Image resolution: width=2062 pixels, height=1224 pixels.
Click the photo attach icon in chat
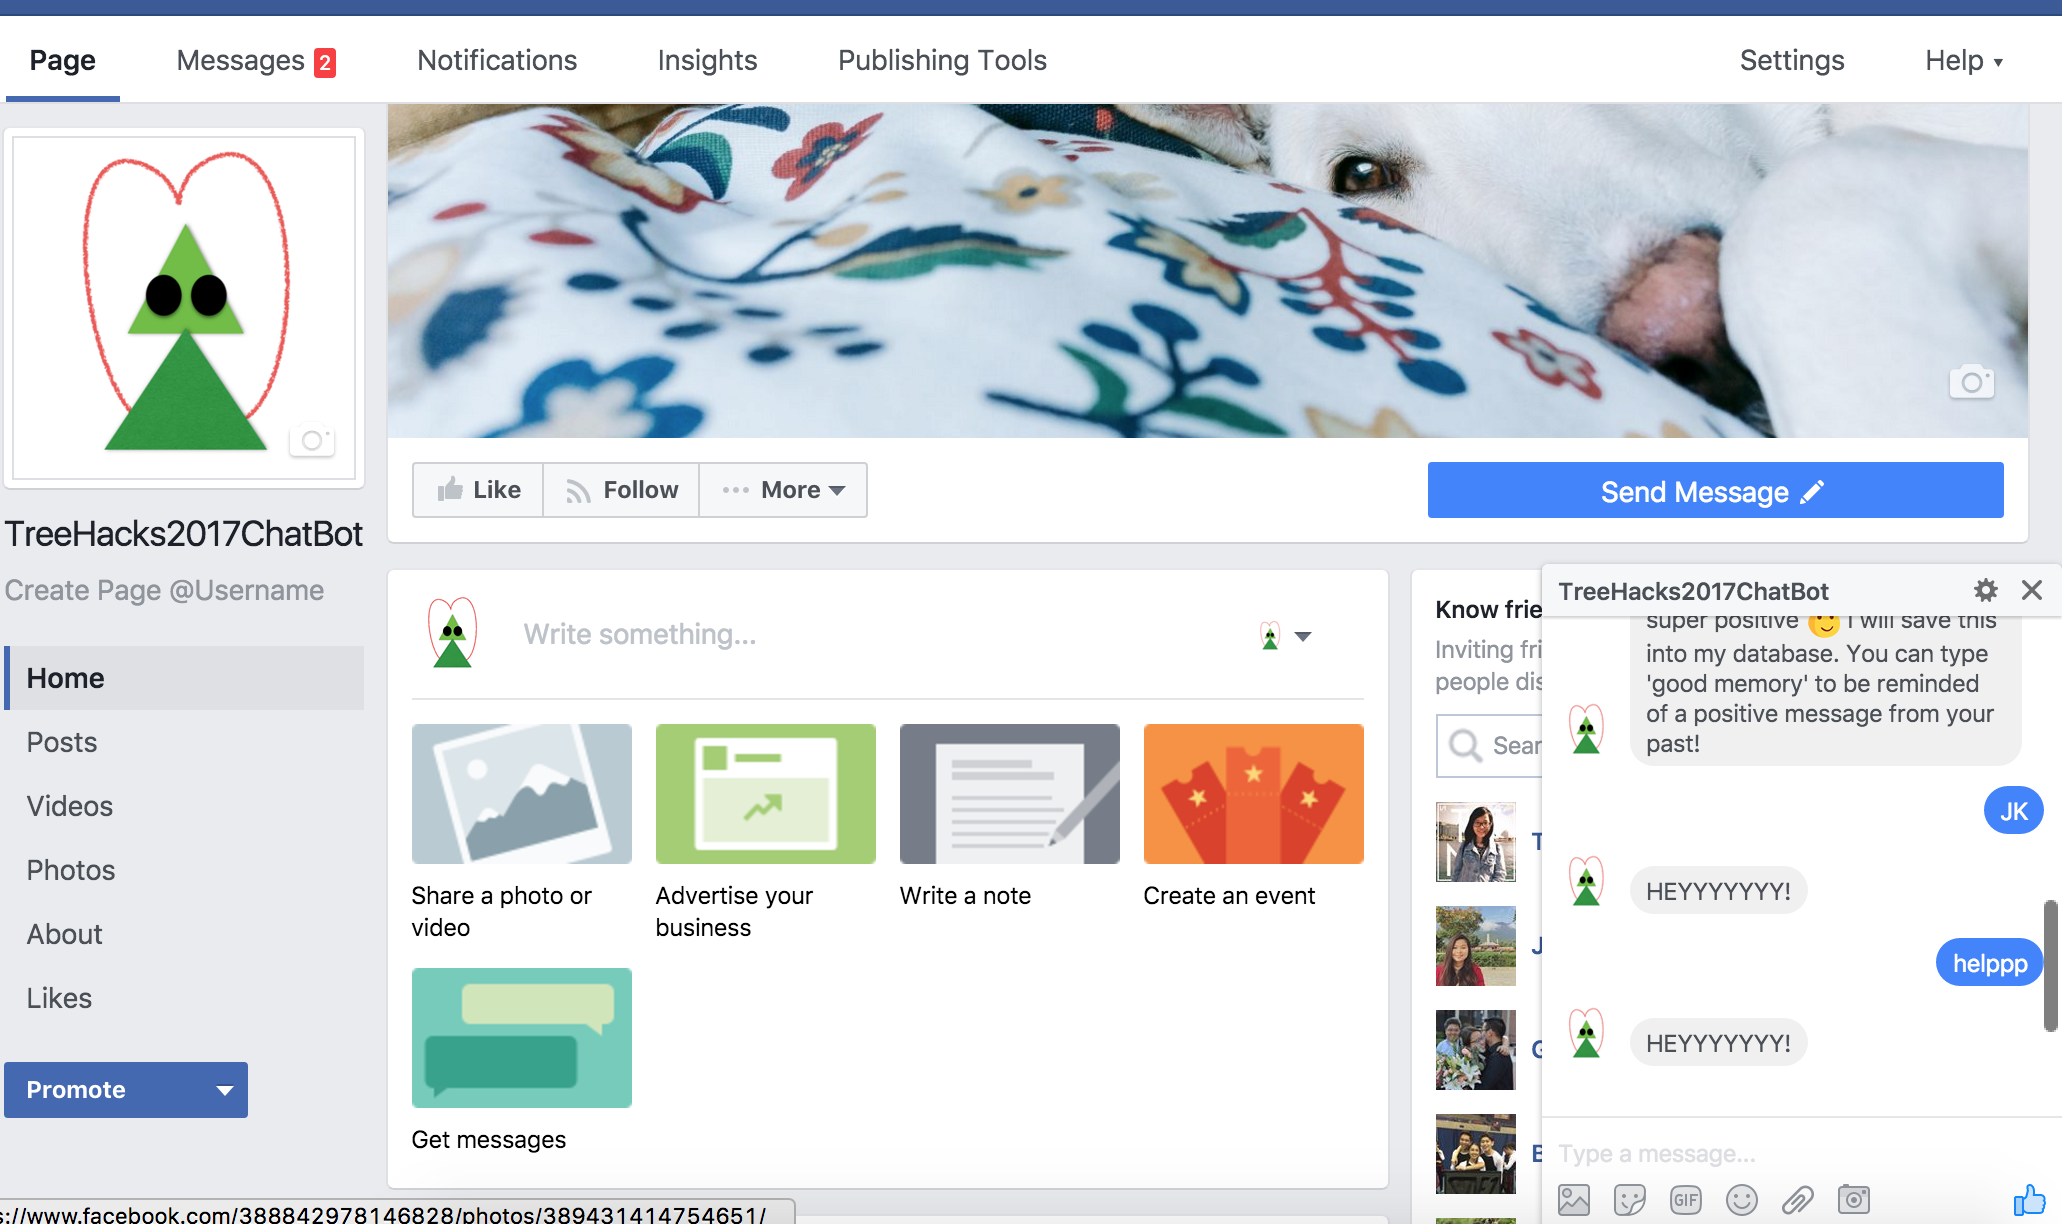coord(1574,1199)
